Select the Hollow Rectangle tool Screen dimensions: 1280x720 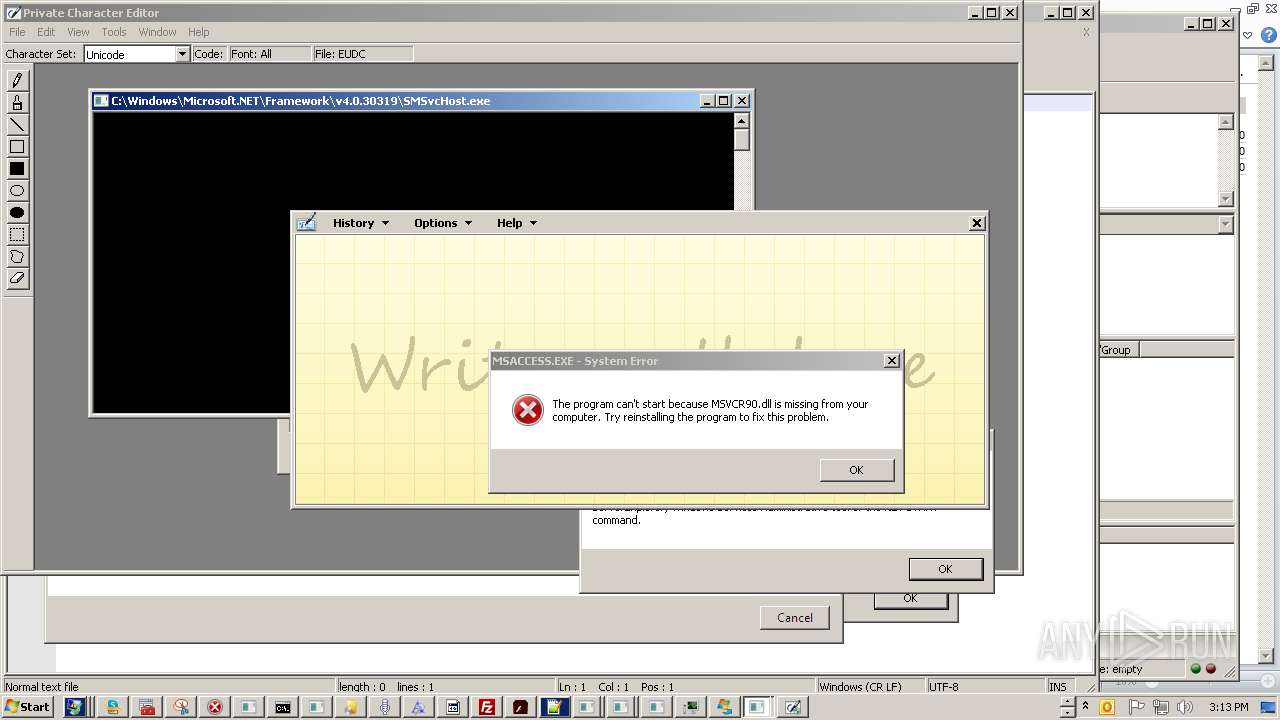(17, 147)
